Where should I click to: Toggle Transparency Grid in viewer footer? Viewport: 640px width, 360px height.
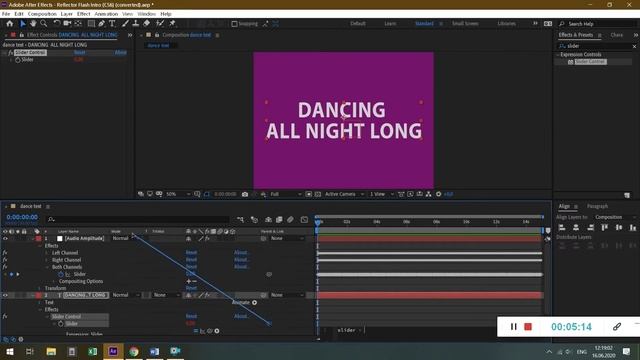[x=318, y=194]
